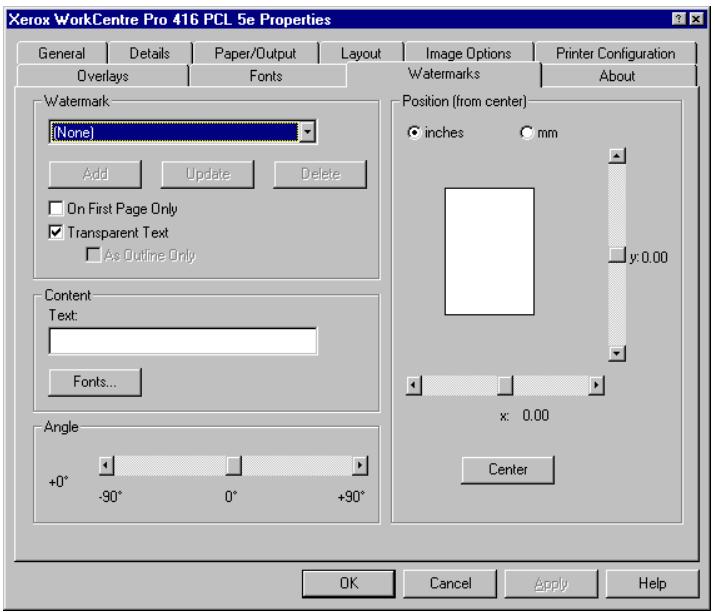715x612 pixels.
Task: Click the Angle slider right arrow
Action: 361,465
